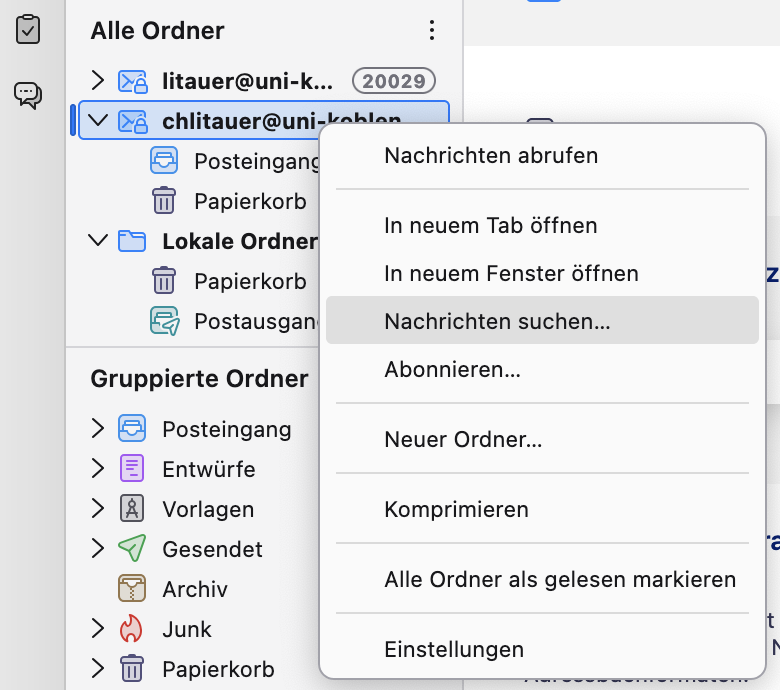Click the Archiv folder icon
The width and height of the screenshot is (780, 690).
tap(132, 589)
